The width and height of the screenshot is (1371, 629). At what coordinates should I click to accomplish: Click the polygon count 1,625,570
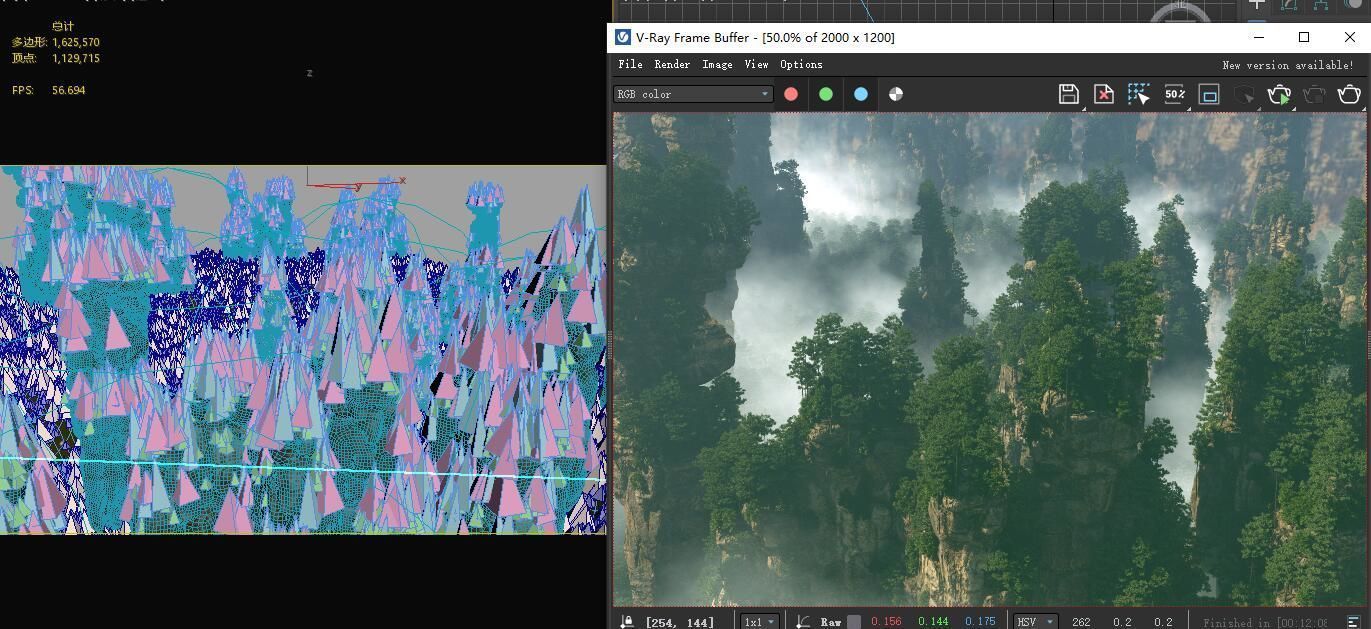(75, 42)
